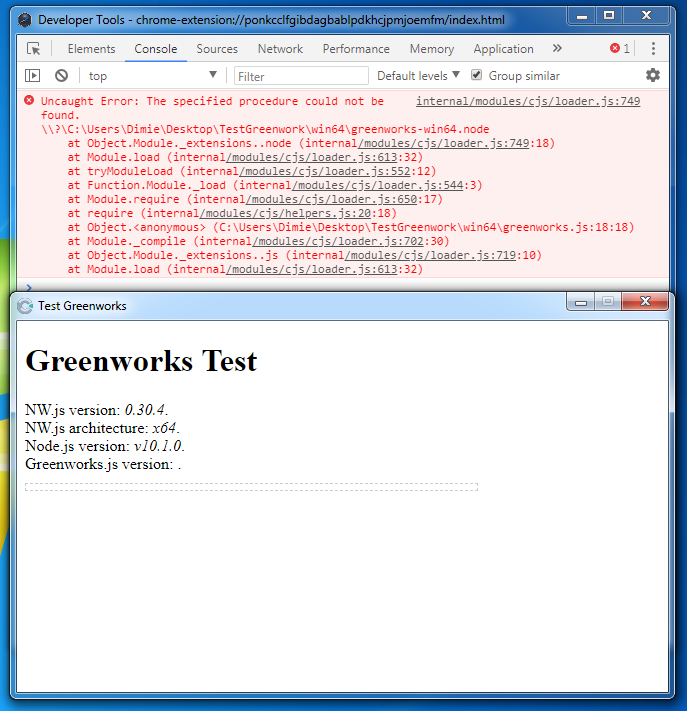This screenshot has height=711, width=687.
Task: Click the Test Greenworks window title icon
Action: pyautogui.click(x=25, y=306)
